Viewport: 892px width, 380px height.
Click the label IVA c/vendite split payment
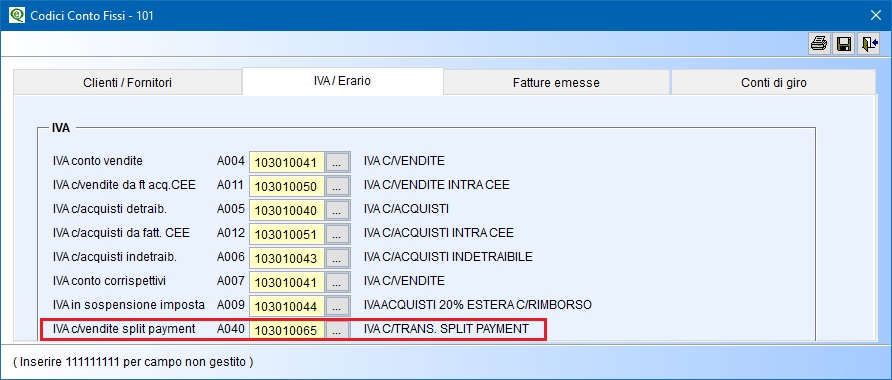click(124, 329)
